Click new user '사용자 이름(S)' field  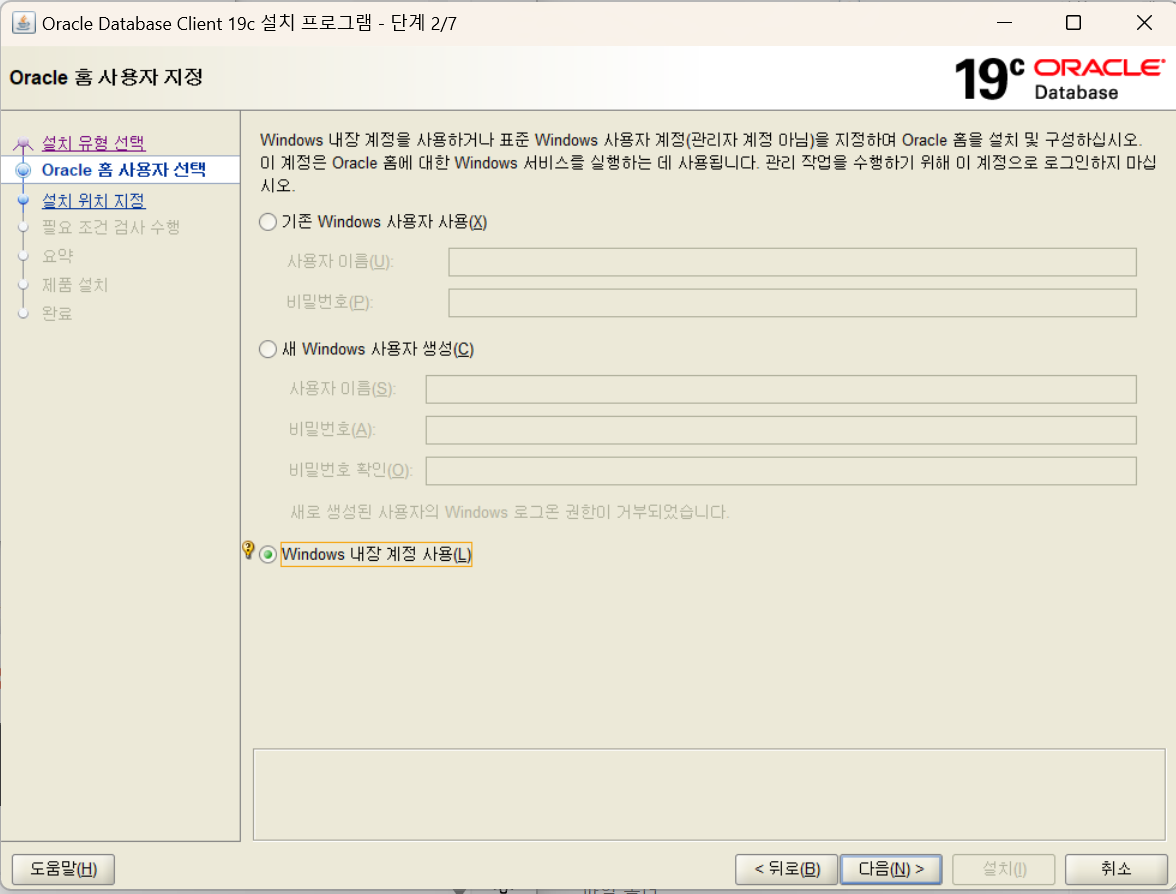coord(781,389)
